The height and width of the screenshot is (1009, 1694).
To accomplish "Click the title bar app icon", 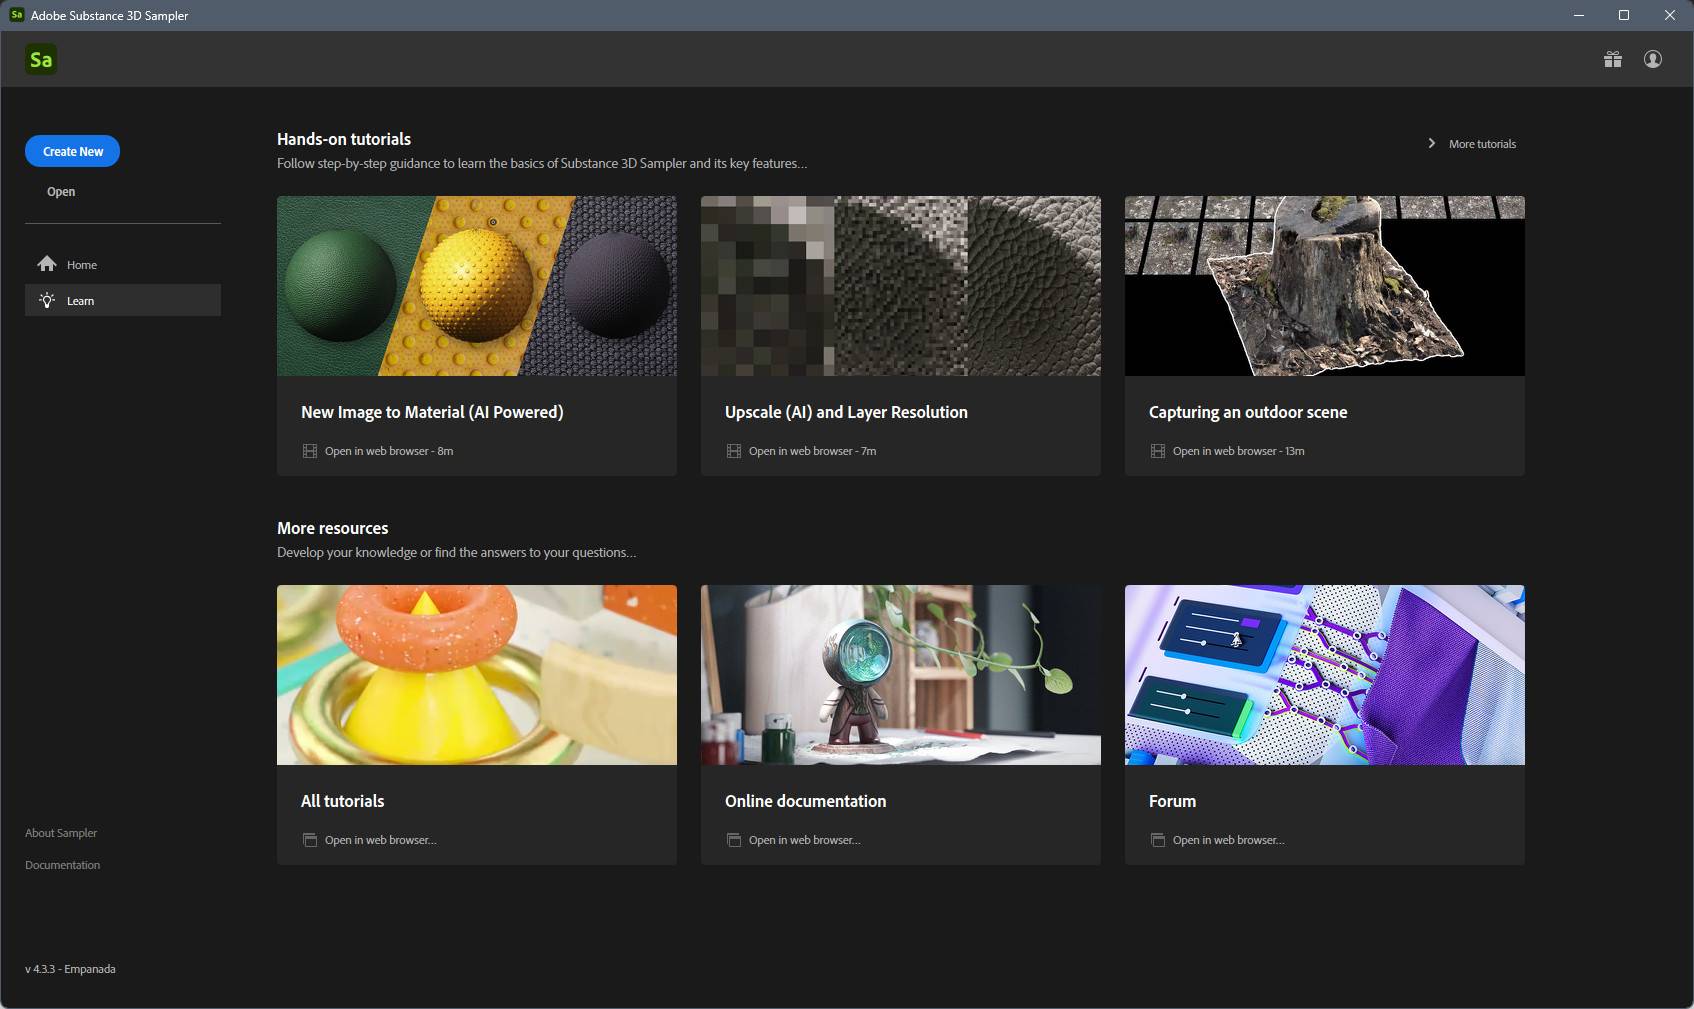I will coord(16,15).
